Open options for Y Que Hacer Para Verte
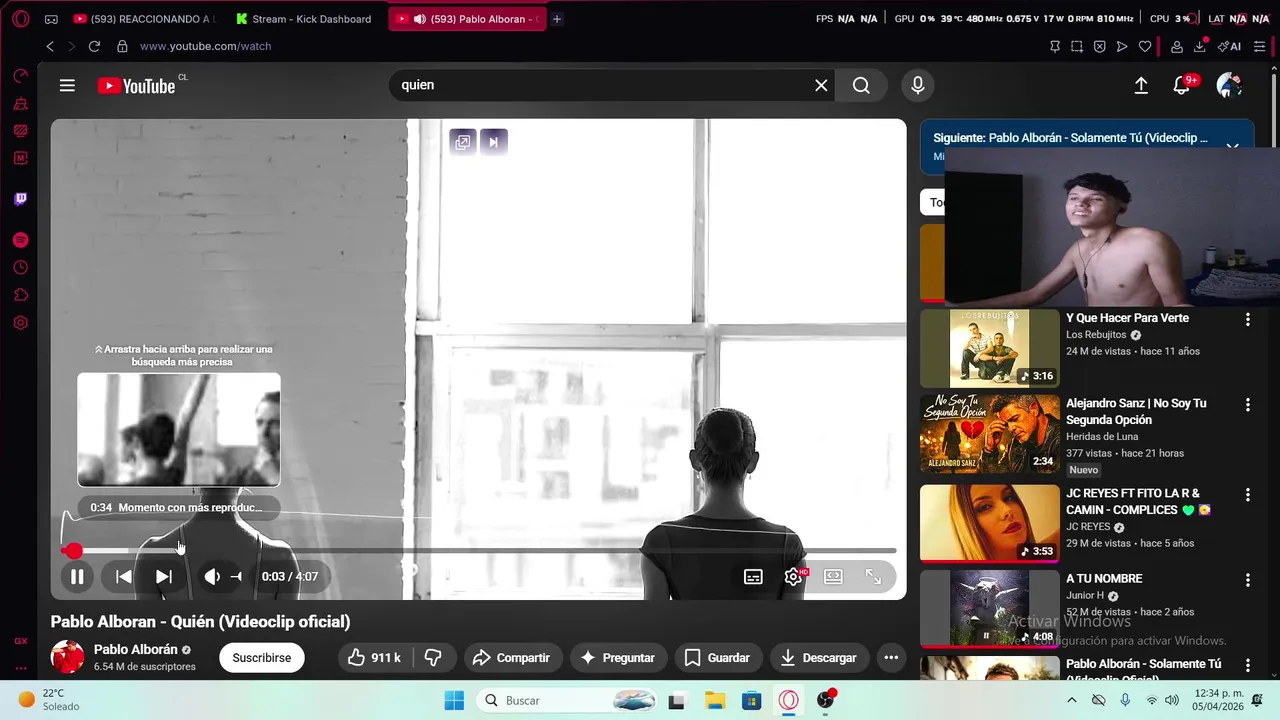The width and height of the screenshot is (1280, 720). point(1247,319)
